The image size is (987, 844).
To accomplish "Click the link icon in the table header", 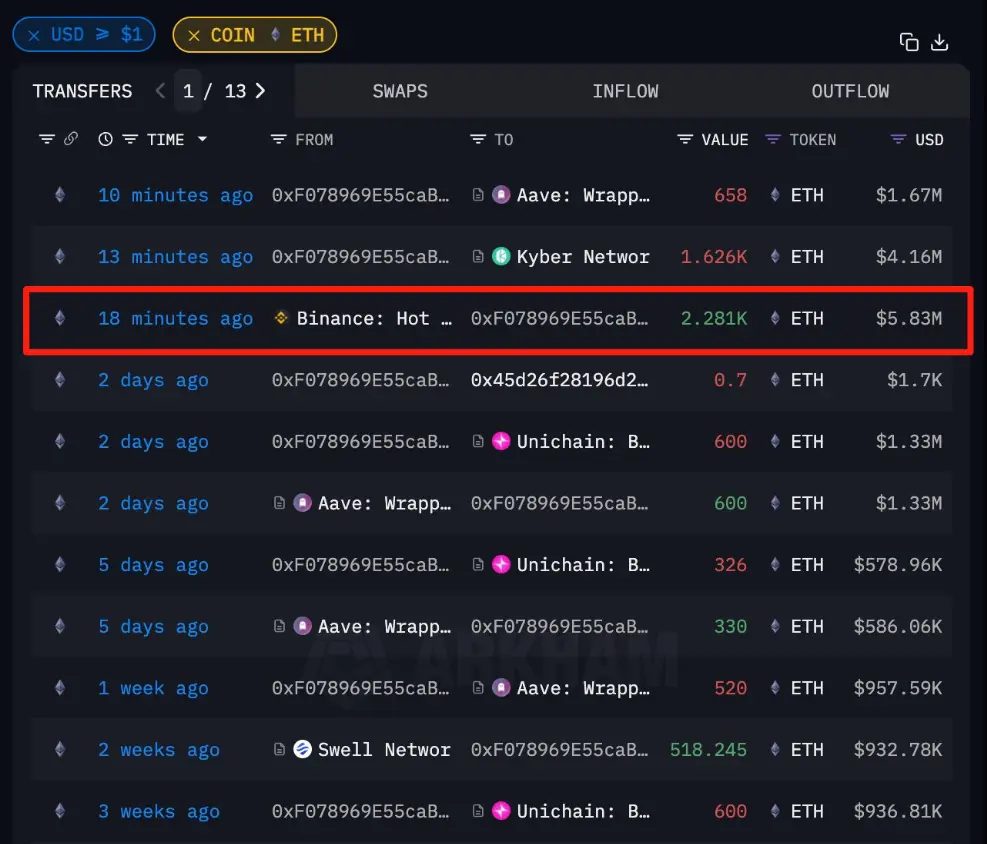I will click(x=71, y=138).
